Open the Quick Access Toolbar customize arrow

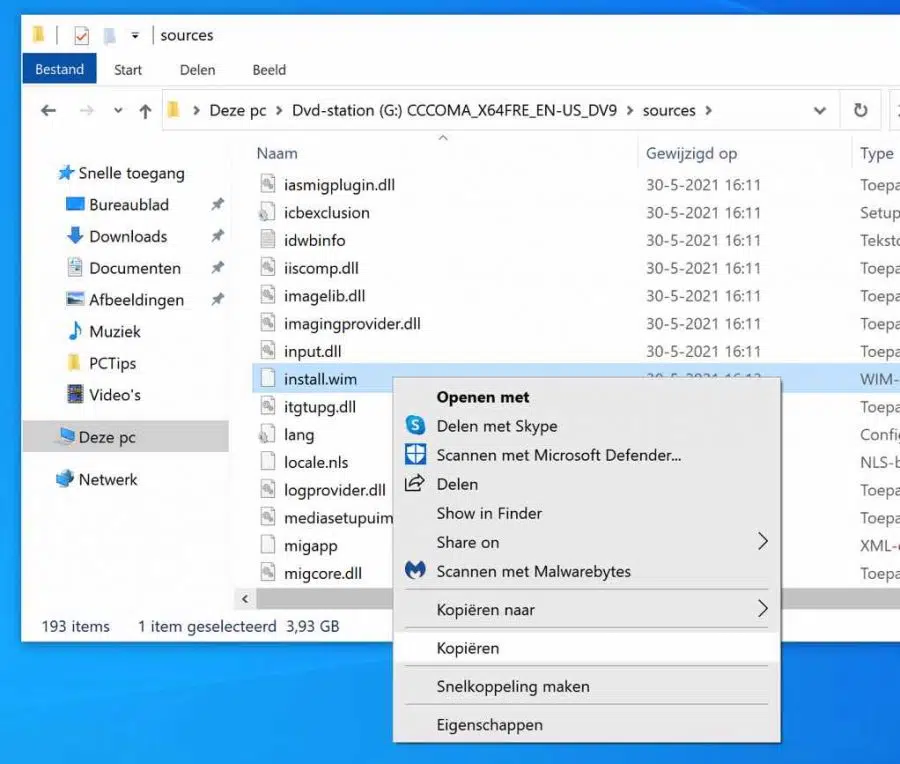[x=135, y=36]
